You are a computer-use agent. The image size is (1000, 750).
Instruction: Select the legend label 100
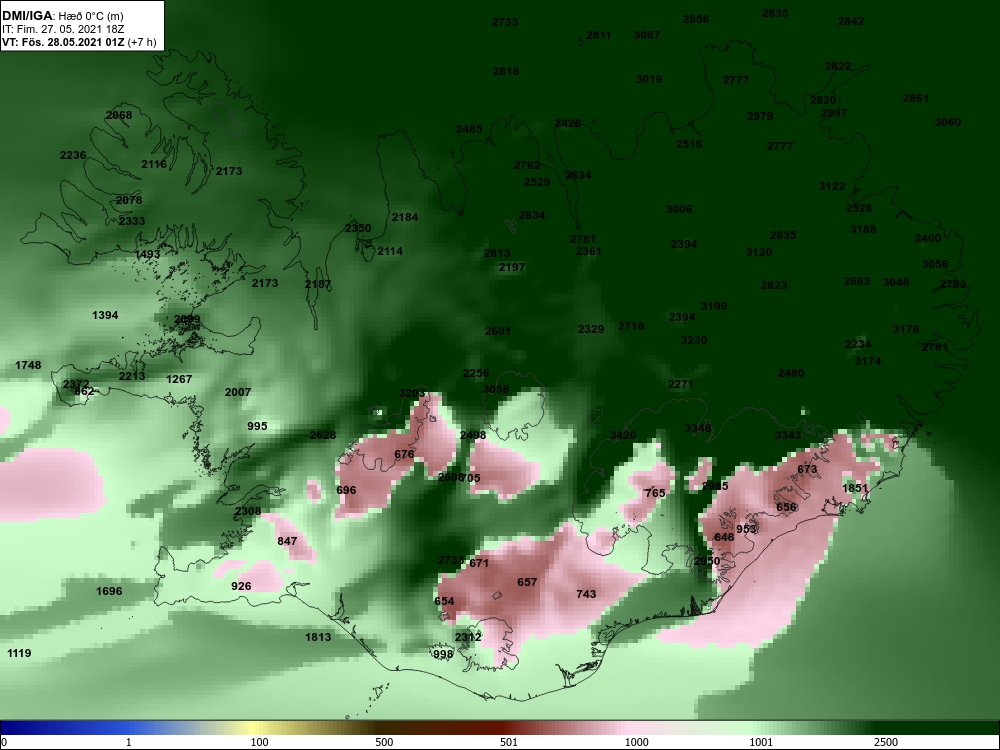pos(259,742)
